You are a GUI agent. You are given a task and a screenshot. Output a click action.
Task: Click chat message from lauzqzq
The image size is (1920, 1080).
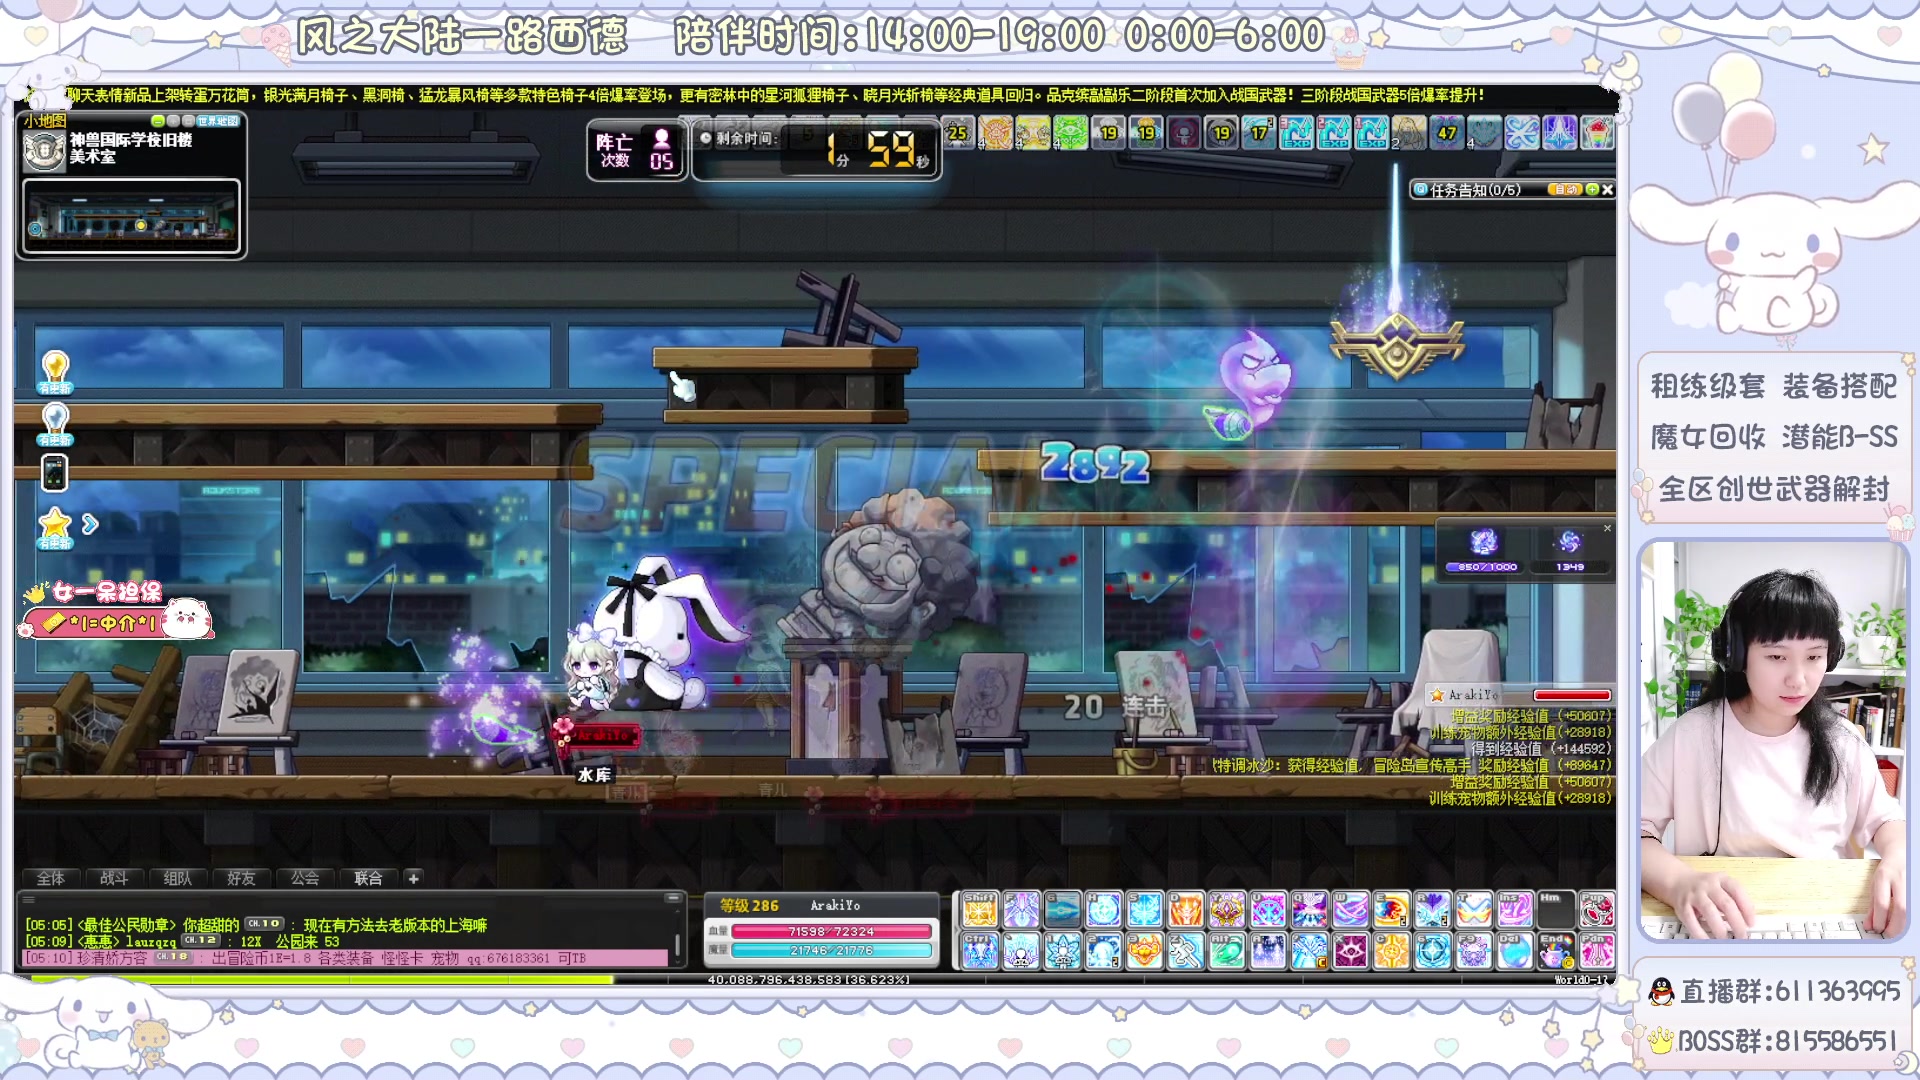tap(182, 941)
